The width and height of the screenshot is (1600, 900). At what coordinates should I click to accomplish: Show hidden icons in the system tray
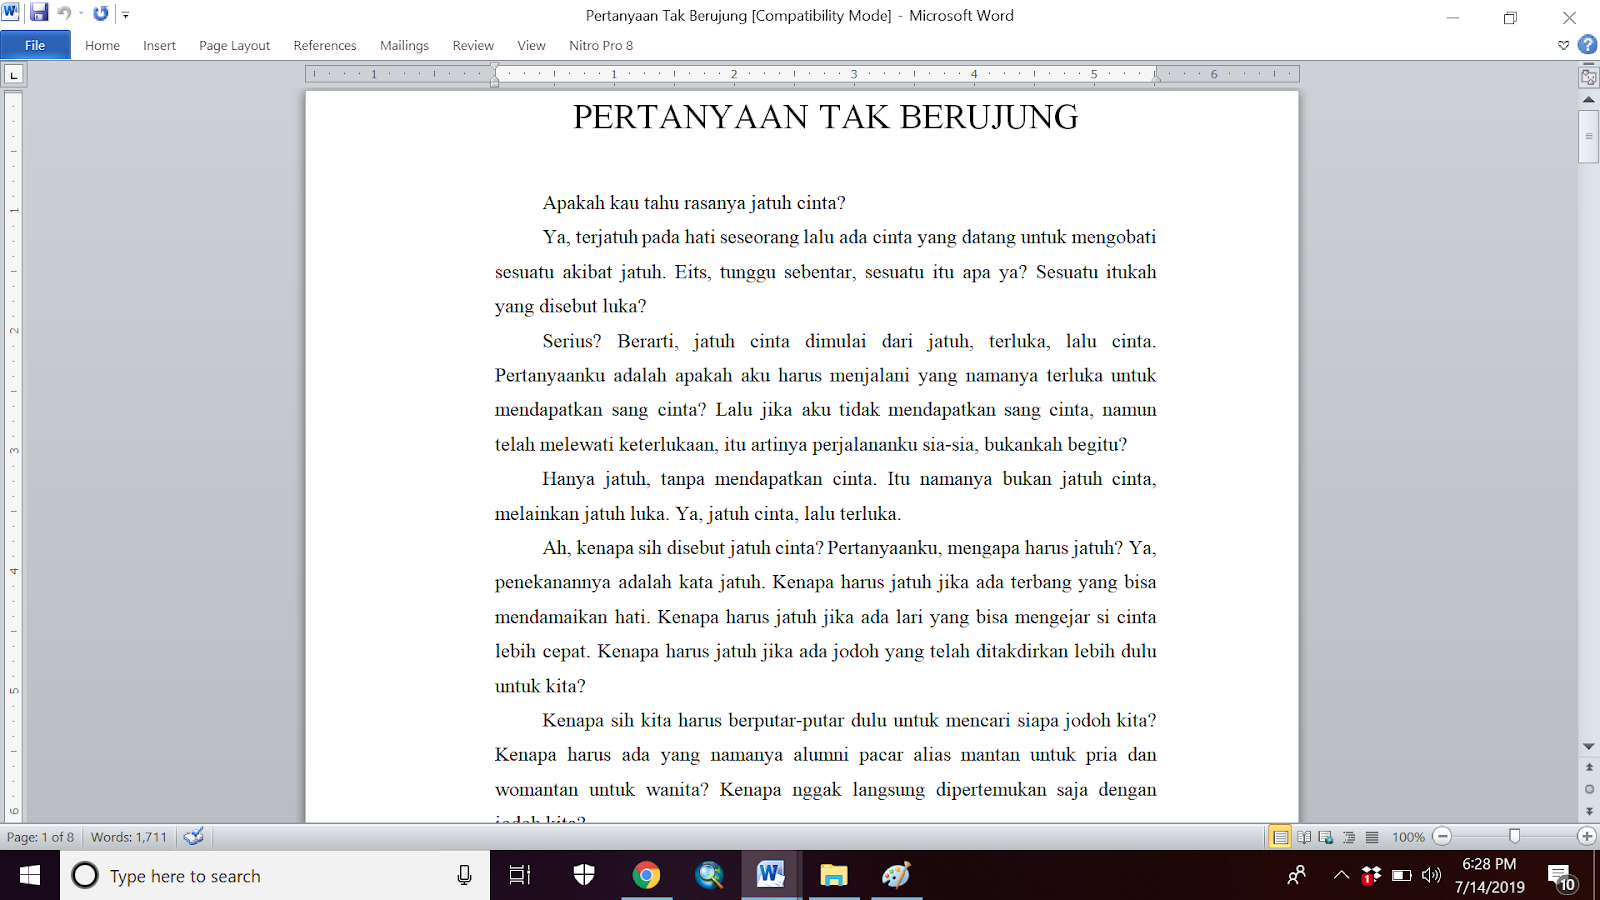click(1340, 875)
